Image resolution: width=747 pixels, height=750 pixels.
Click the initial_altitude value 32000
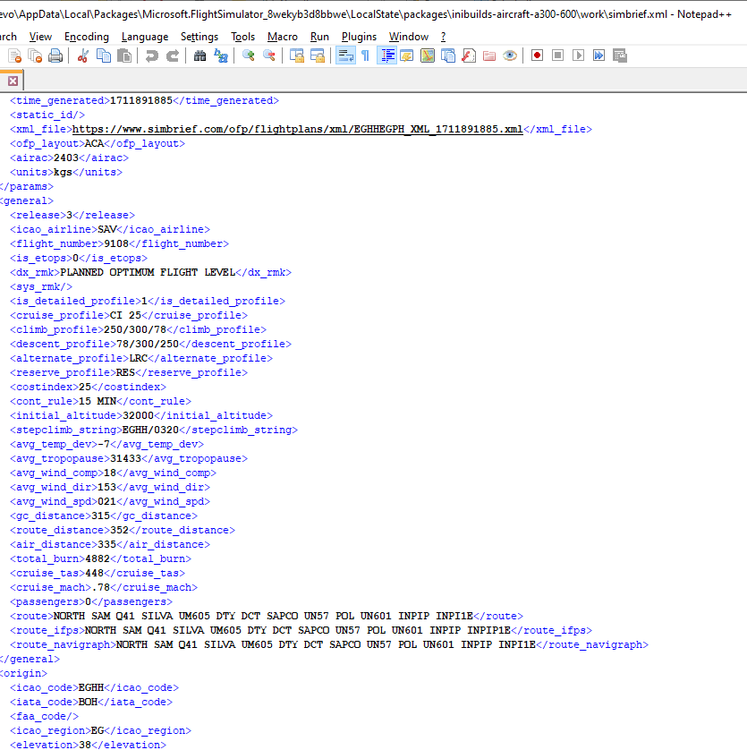tap(138, 416)
